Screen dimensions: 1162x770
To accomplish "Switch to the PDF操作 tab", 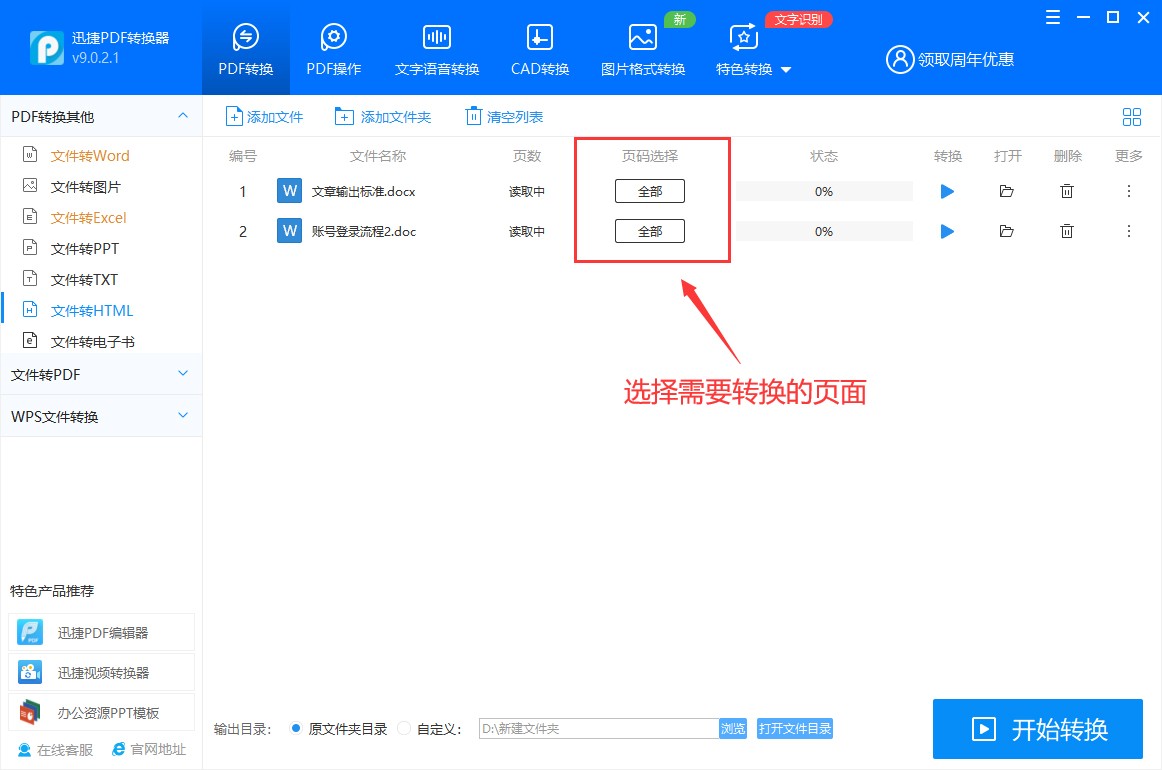I will pyautogui.click(x=333, y=49).
